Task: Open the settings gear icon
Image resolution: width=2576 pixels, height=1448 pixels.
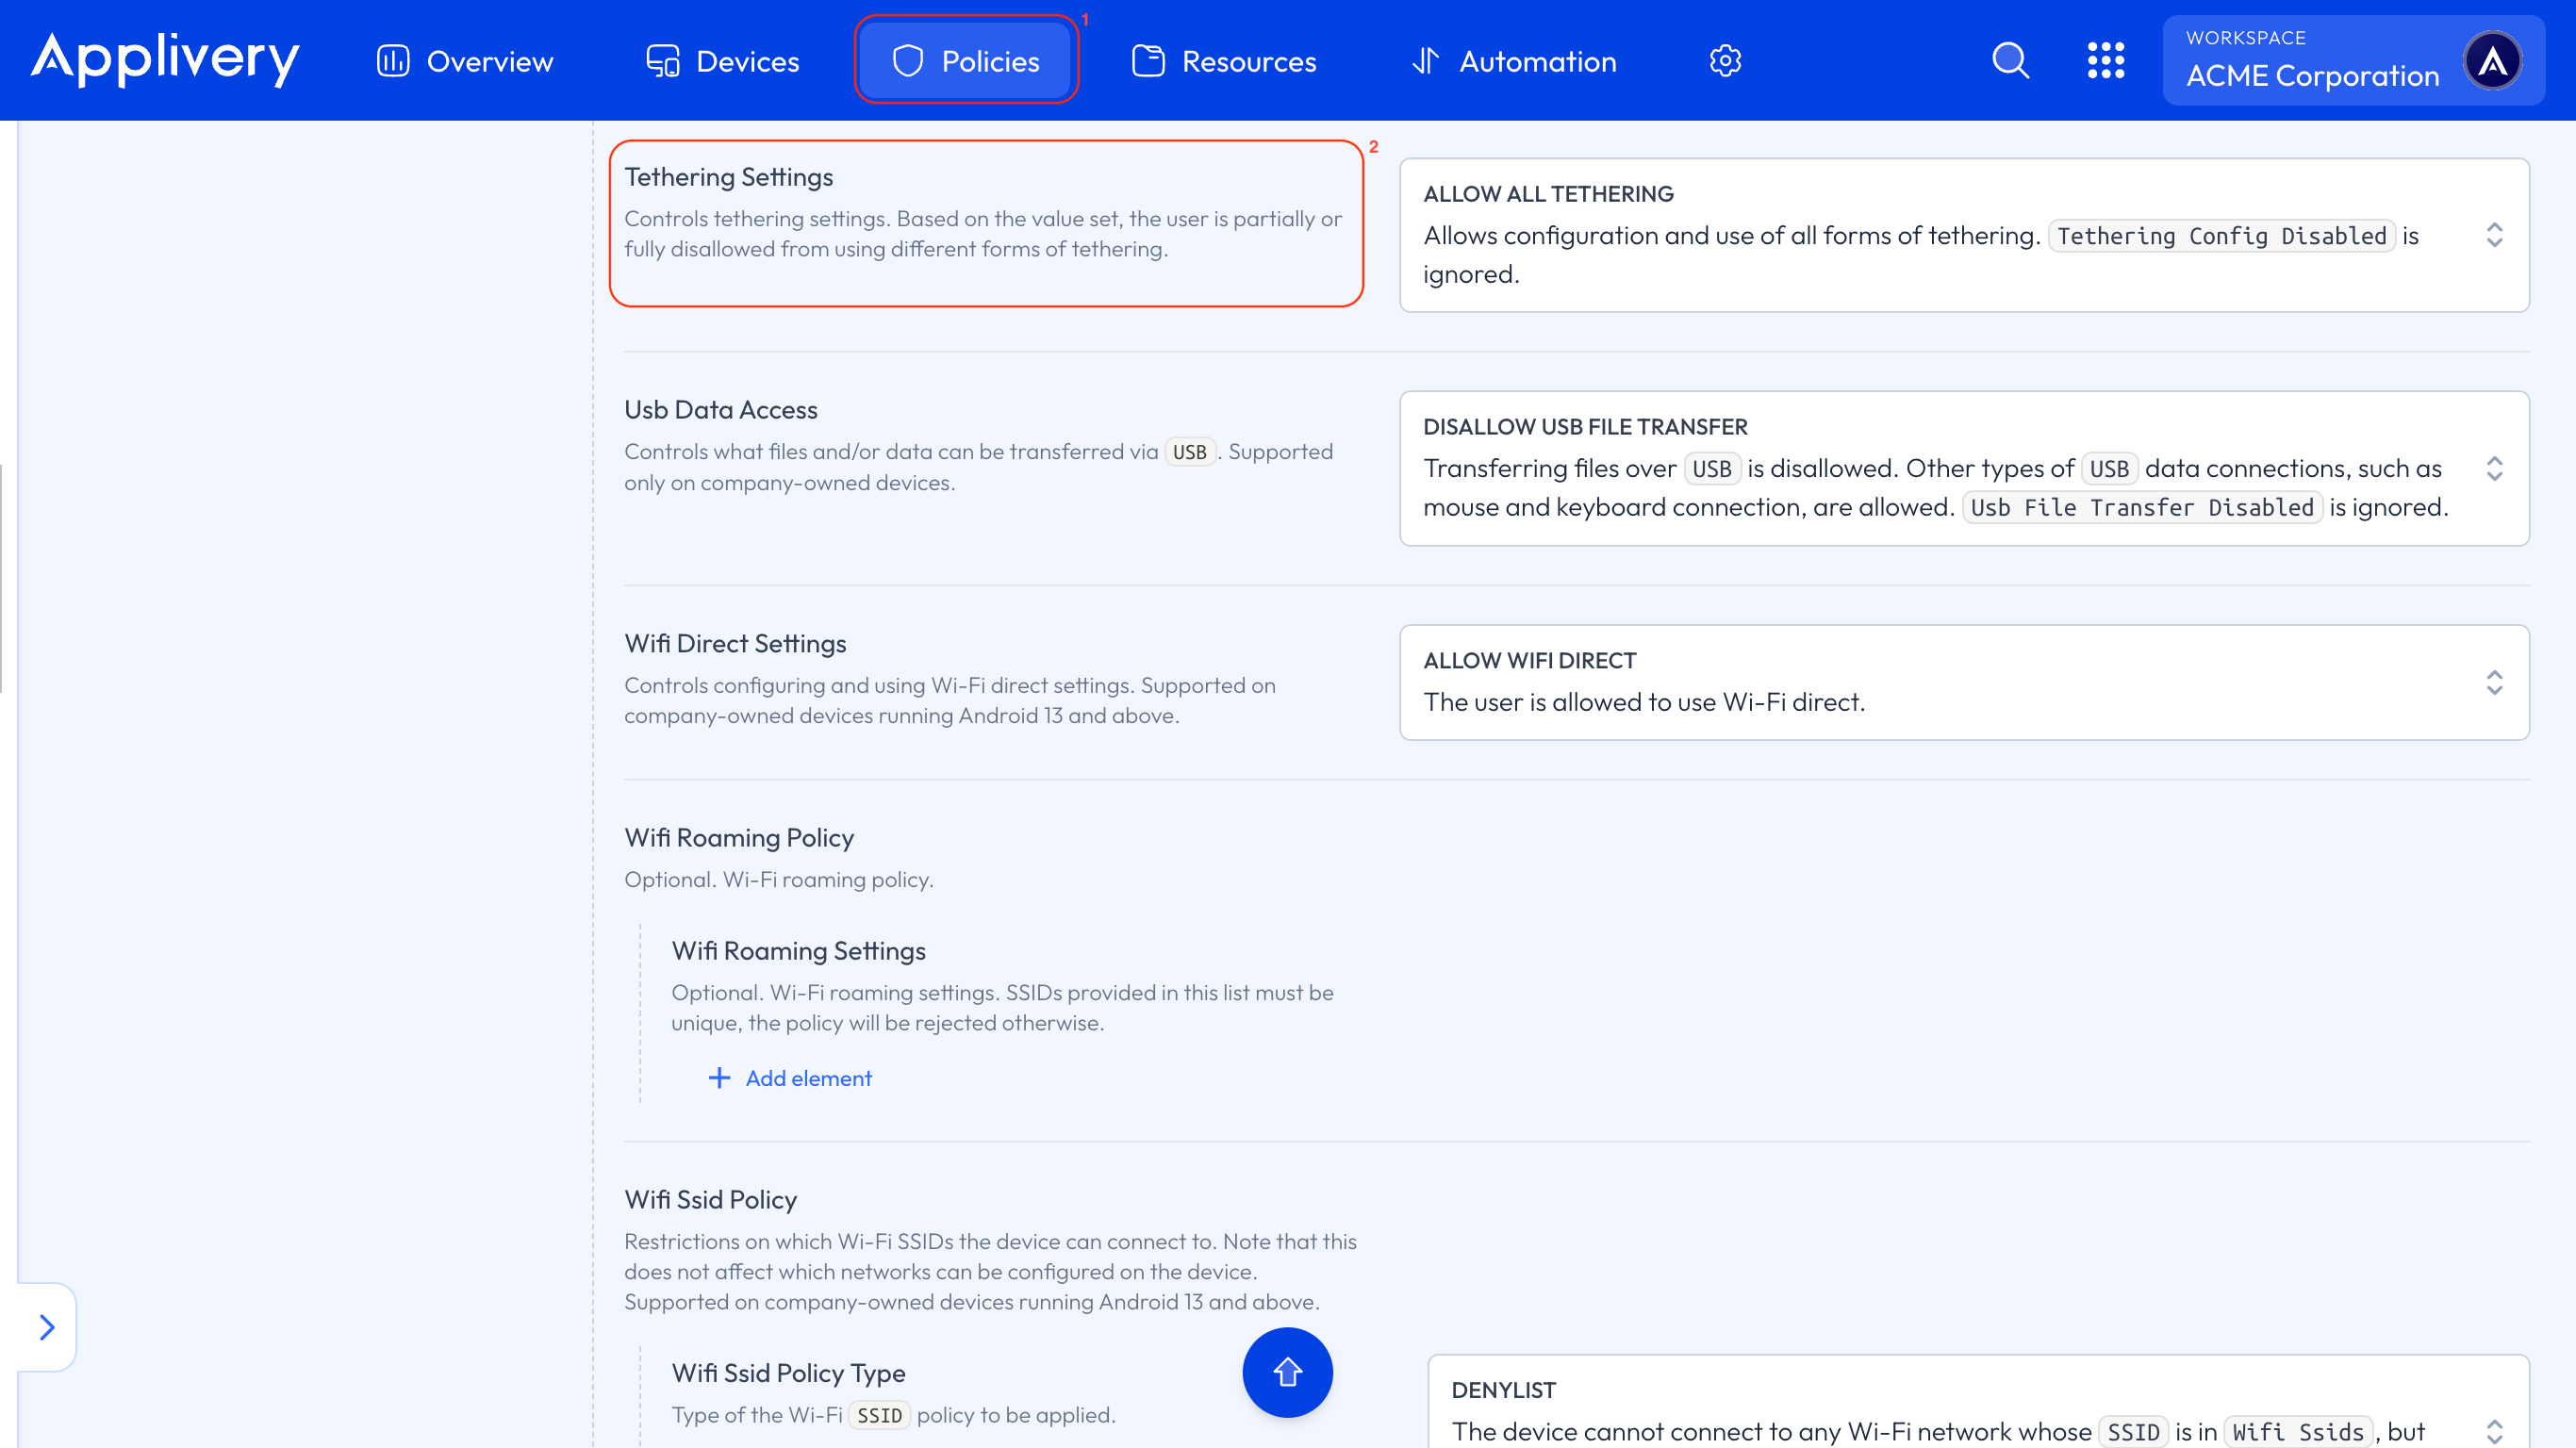Action: [1725, 61]
